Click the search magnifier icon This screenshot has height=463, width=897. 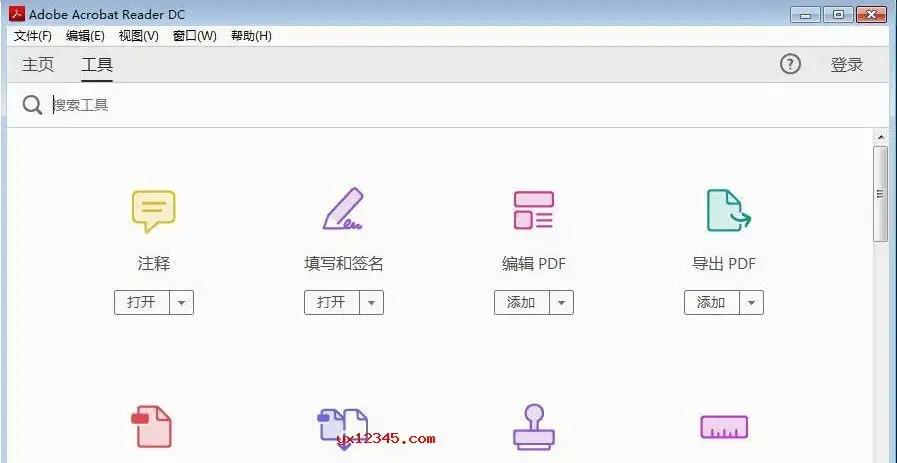click(32, 105)
